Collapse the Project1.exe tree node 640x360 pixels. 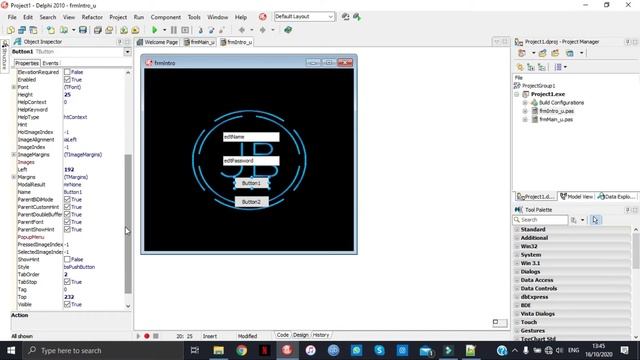(x=517, y=94)
